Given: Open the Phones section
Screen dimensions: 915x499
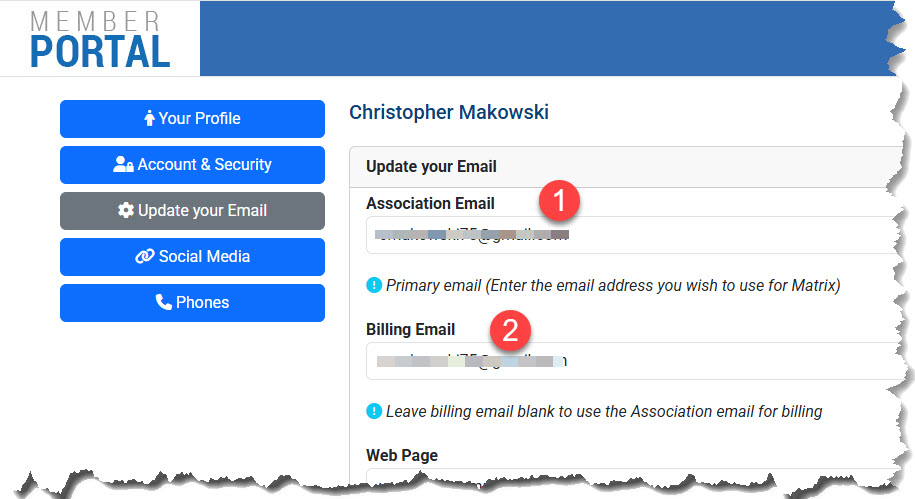Looking at the screenshot, I should (x=192, y=303).
